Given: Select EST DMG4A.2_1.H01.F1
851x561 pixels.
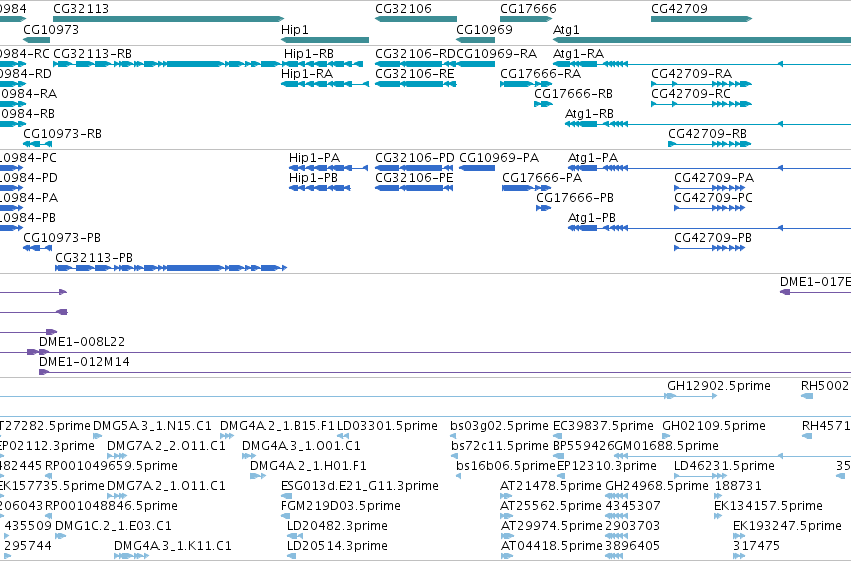Looking at the screenshot, I should (308, 466).
